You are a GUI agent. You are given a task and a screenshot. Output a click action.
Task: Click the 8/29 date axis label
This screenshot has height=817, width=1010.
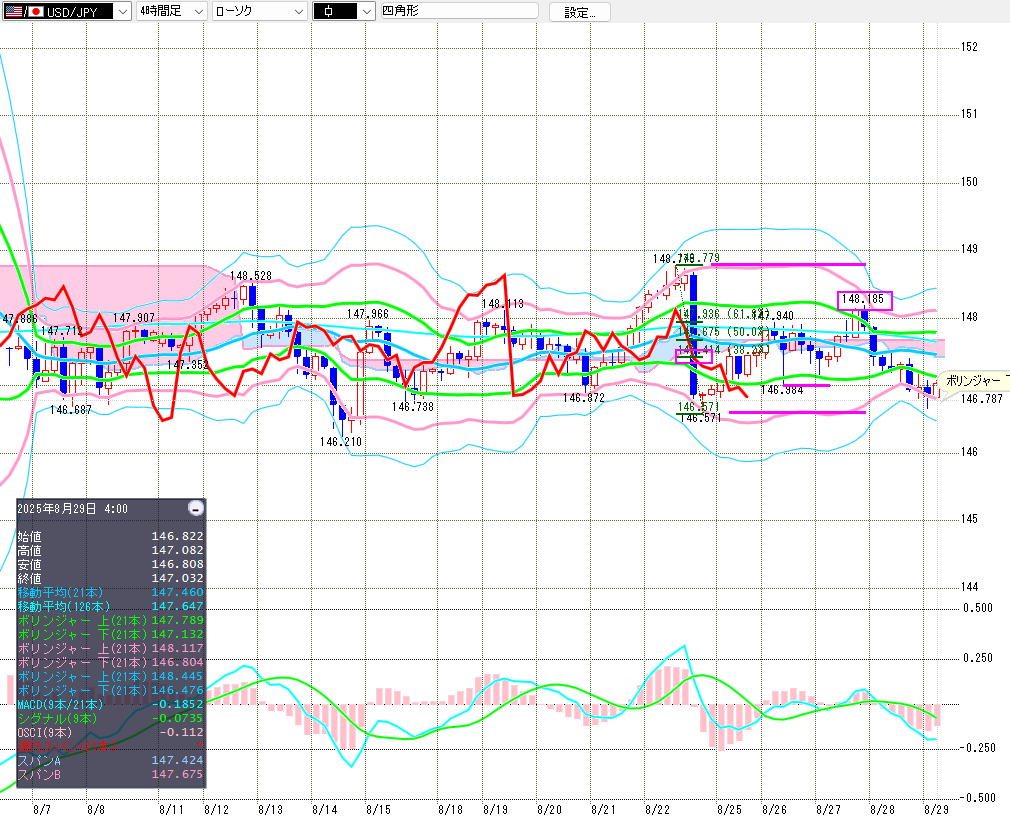[937, 809]
